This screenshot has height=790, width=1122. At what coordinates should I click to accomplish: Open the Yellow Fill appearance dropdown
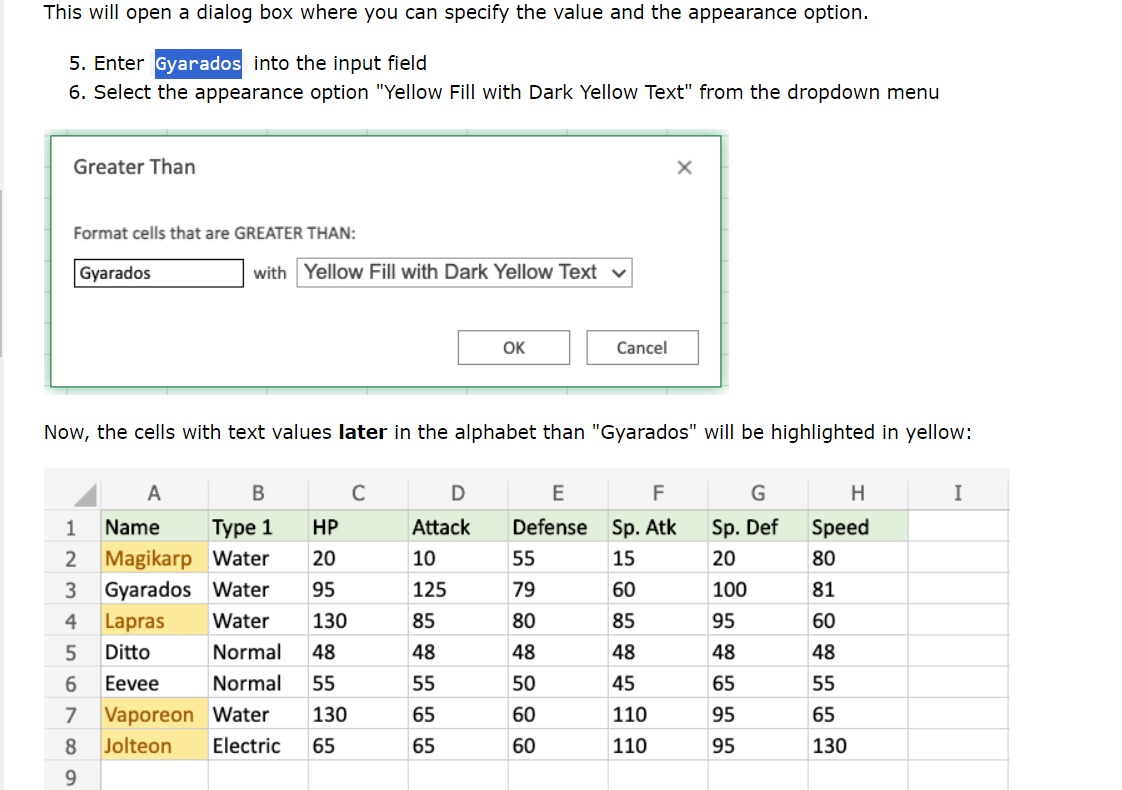pos(464,273)
